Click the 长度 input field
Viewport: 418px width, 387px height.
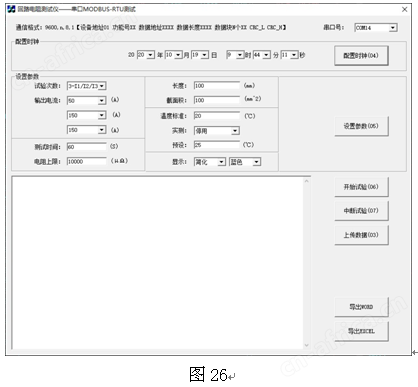tap(217, 86)
